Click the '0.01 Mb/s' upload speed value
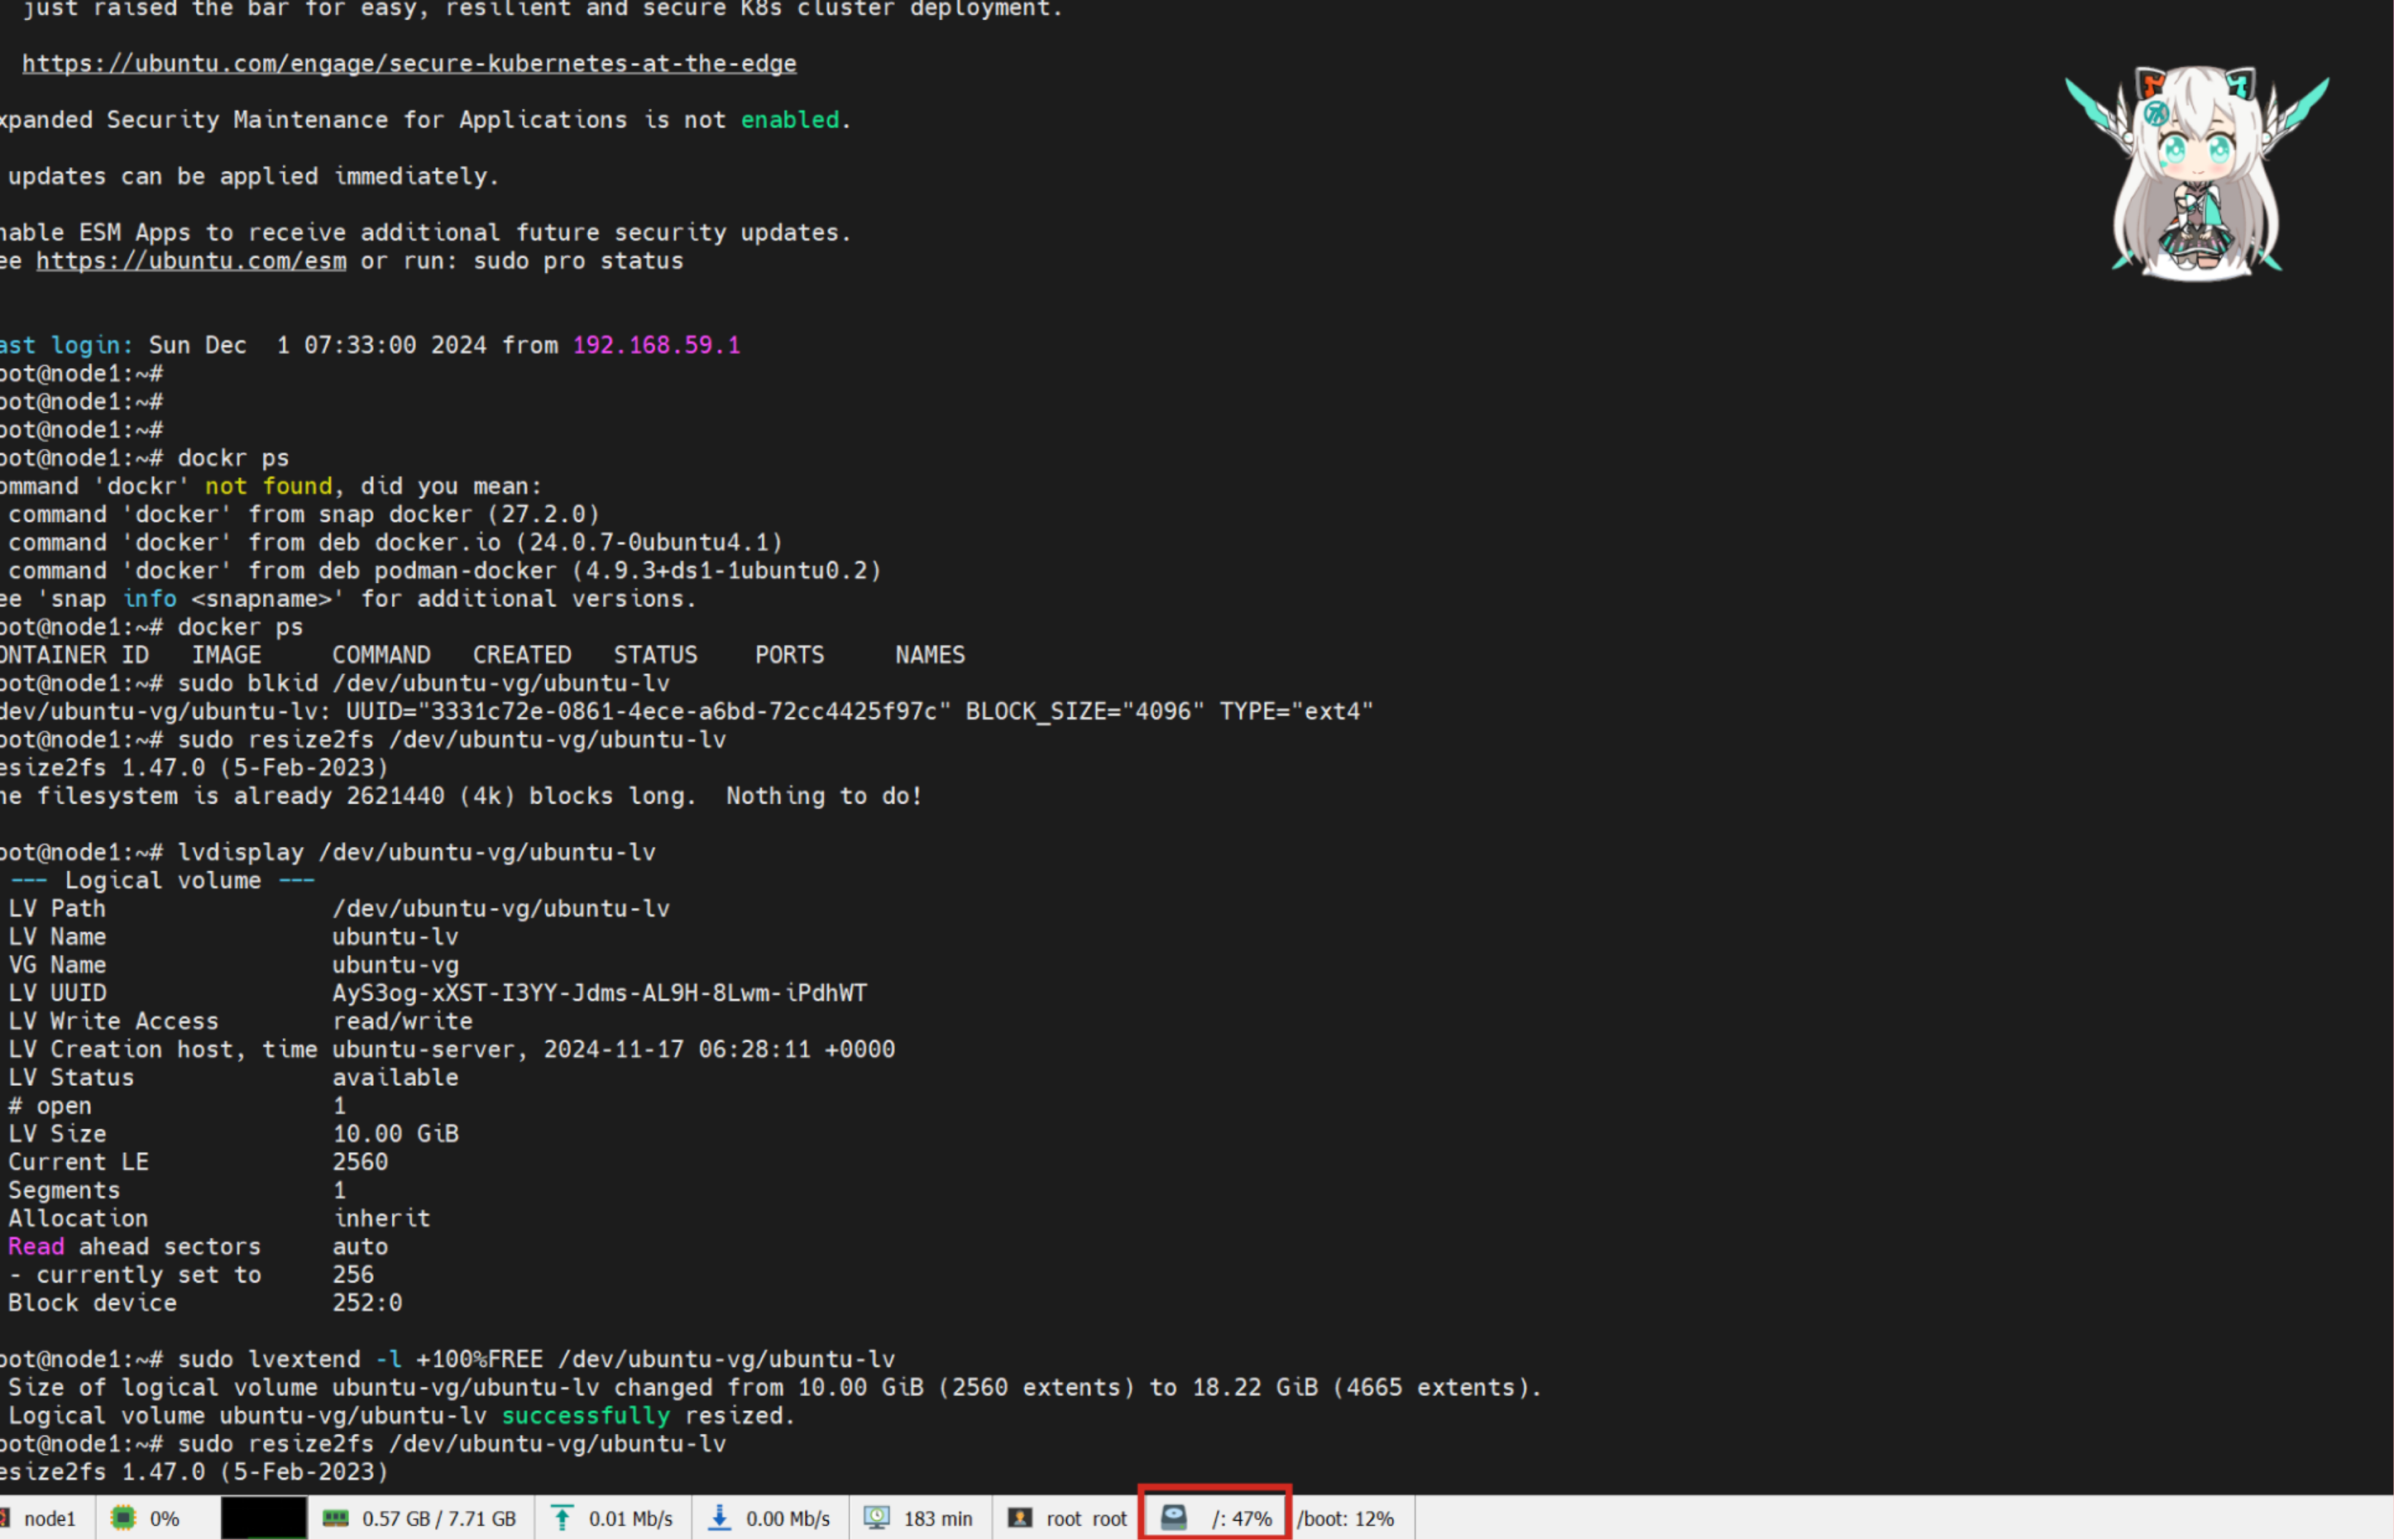 coord(631,1519)
